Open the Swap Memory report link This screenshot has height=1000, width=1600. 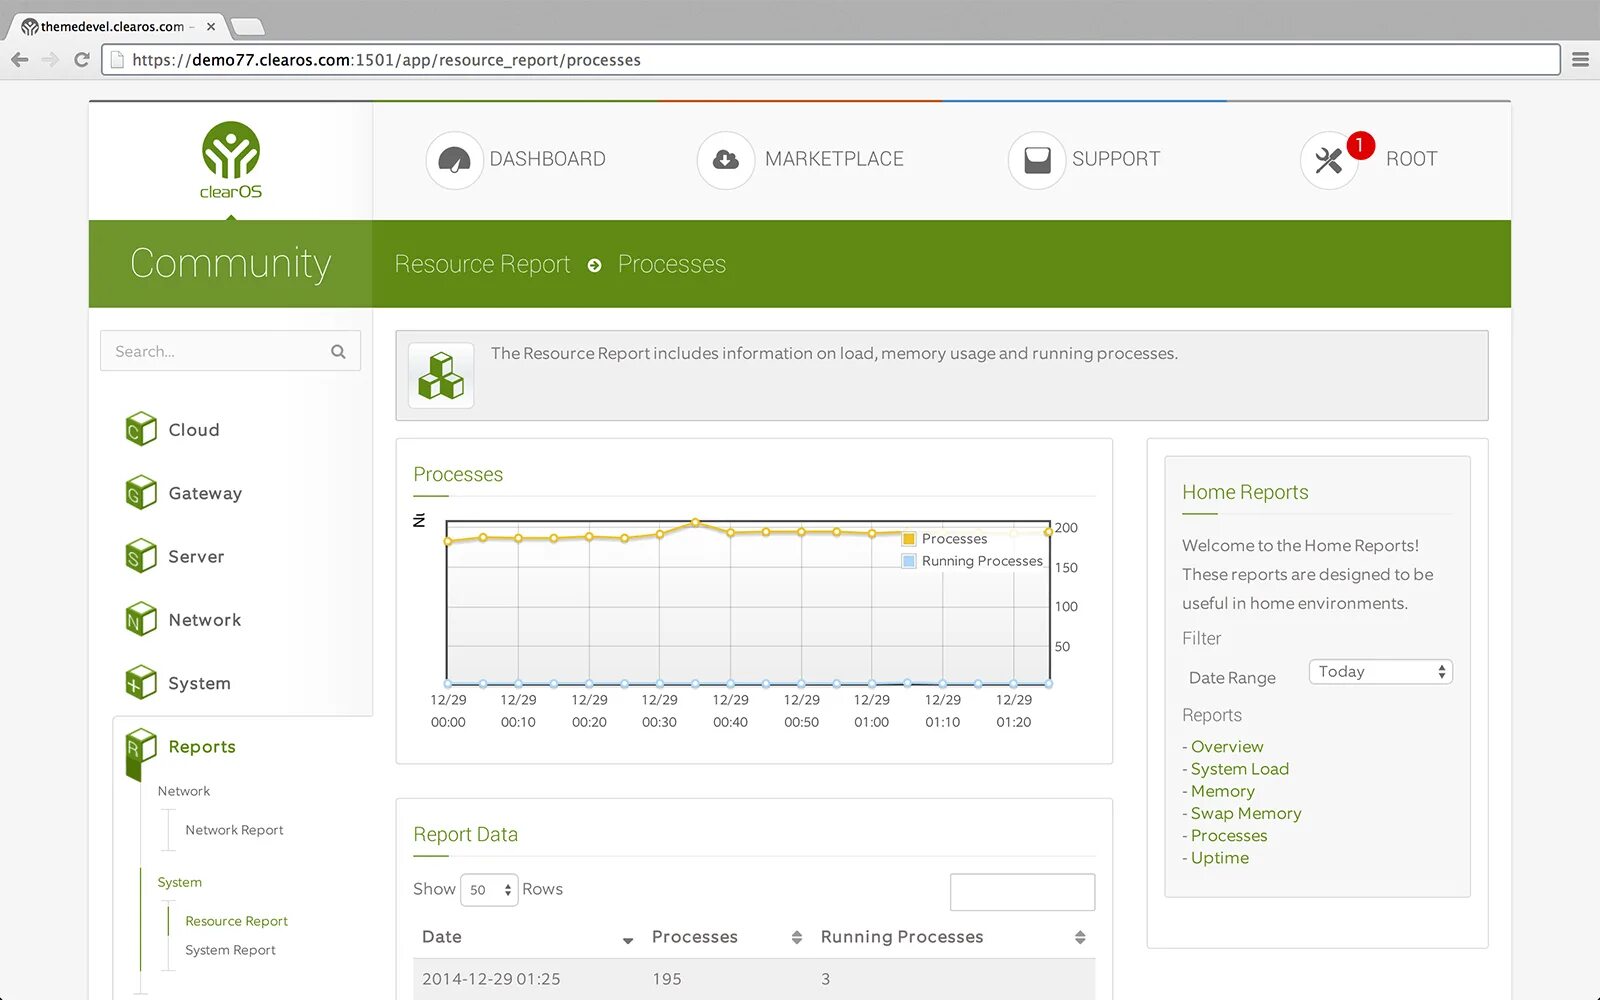[1246, 813]
